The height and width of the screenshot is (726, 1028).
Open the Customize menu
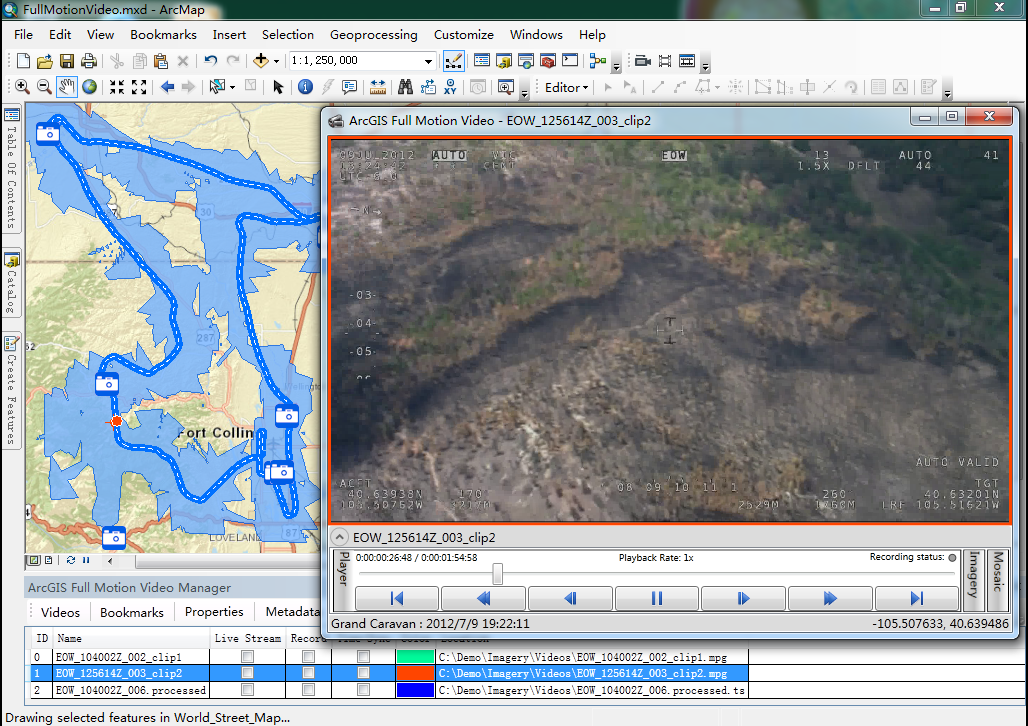464,35
